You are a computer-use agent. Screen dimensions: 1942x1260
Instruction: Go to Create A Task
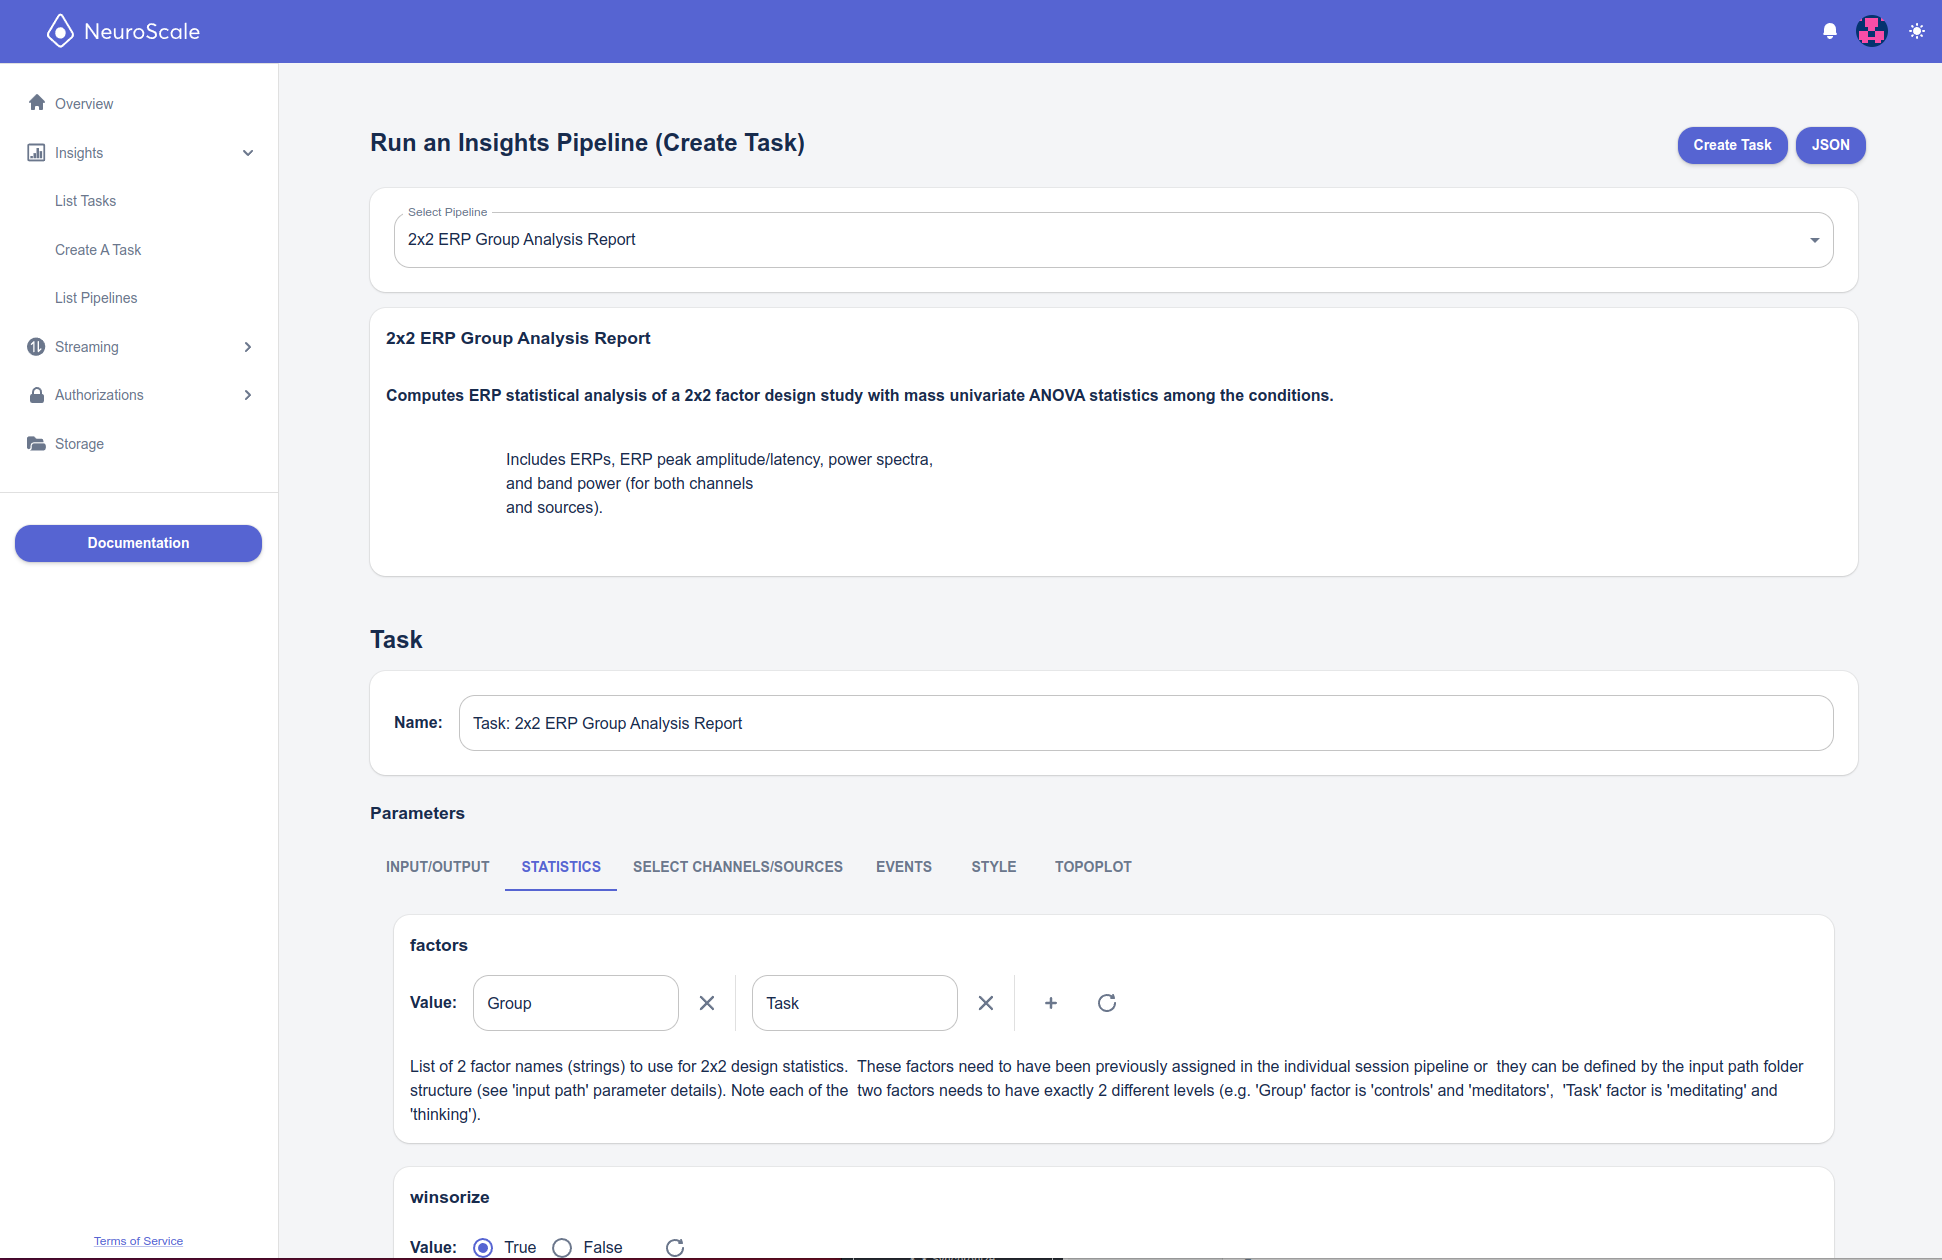click(x=98, y=250)
